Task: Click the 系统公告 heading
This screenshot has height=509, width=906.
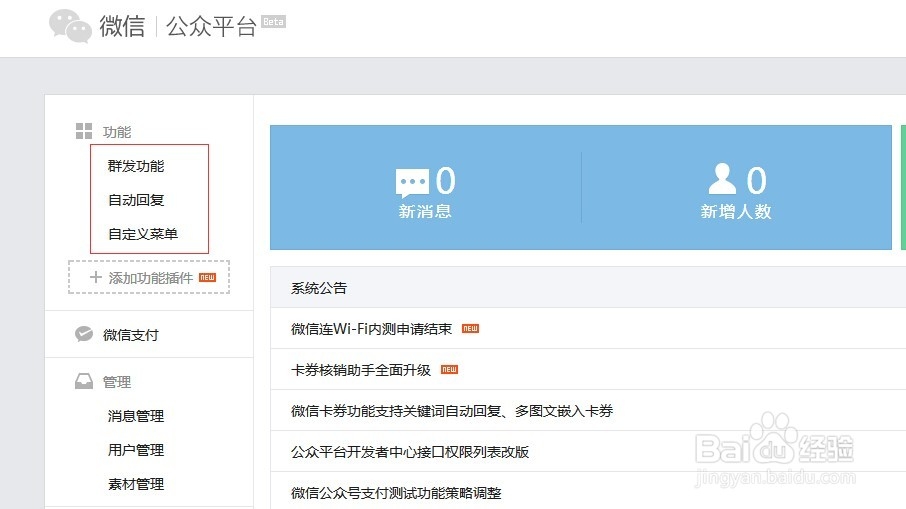Action: [319, 288]
